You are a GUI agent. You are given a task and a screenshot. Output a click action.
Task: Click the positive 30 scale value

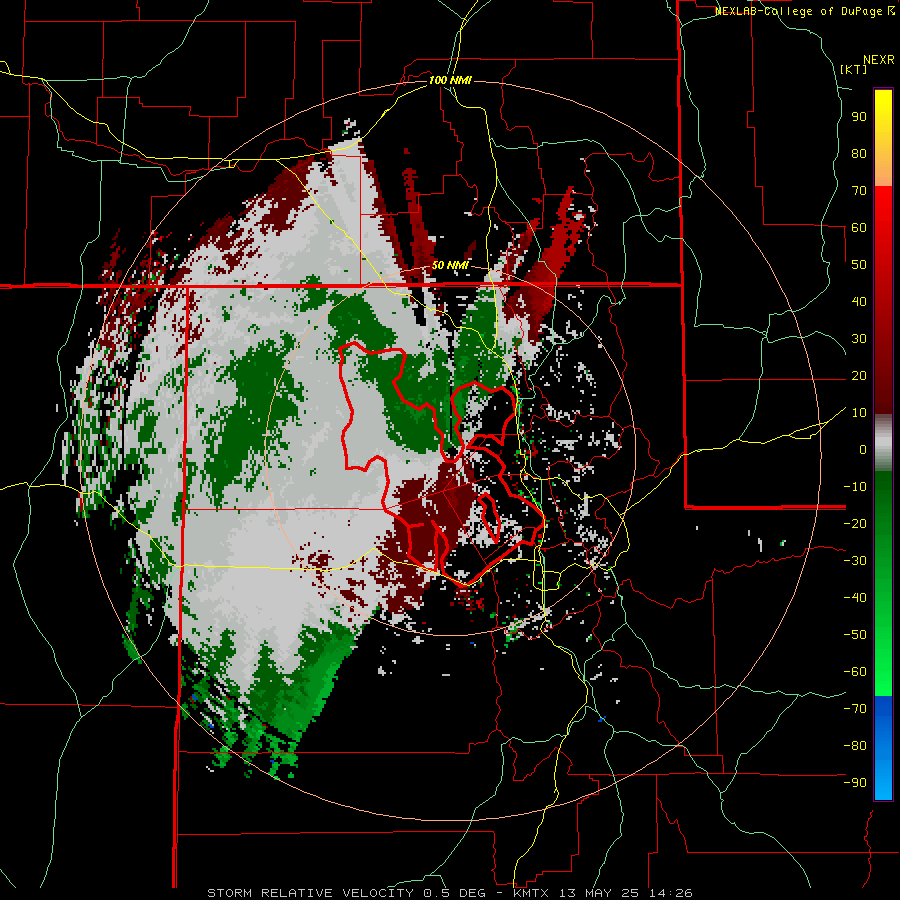coord(859,339)
